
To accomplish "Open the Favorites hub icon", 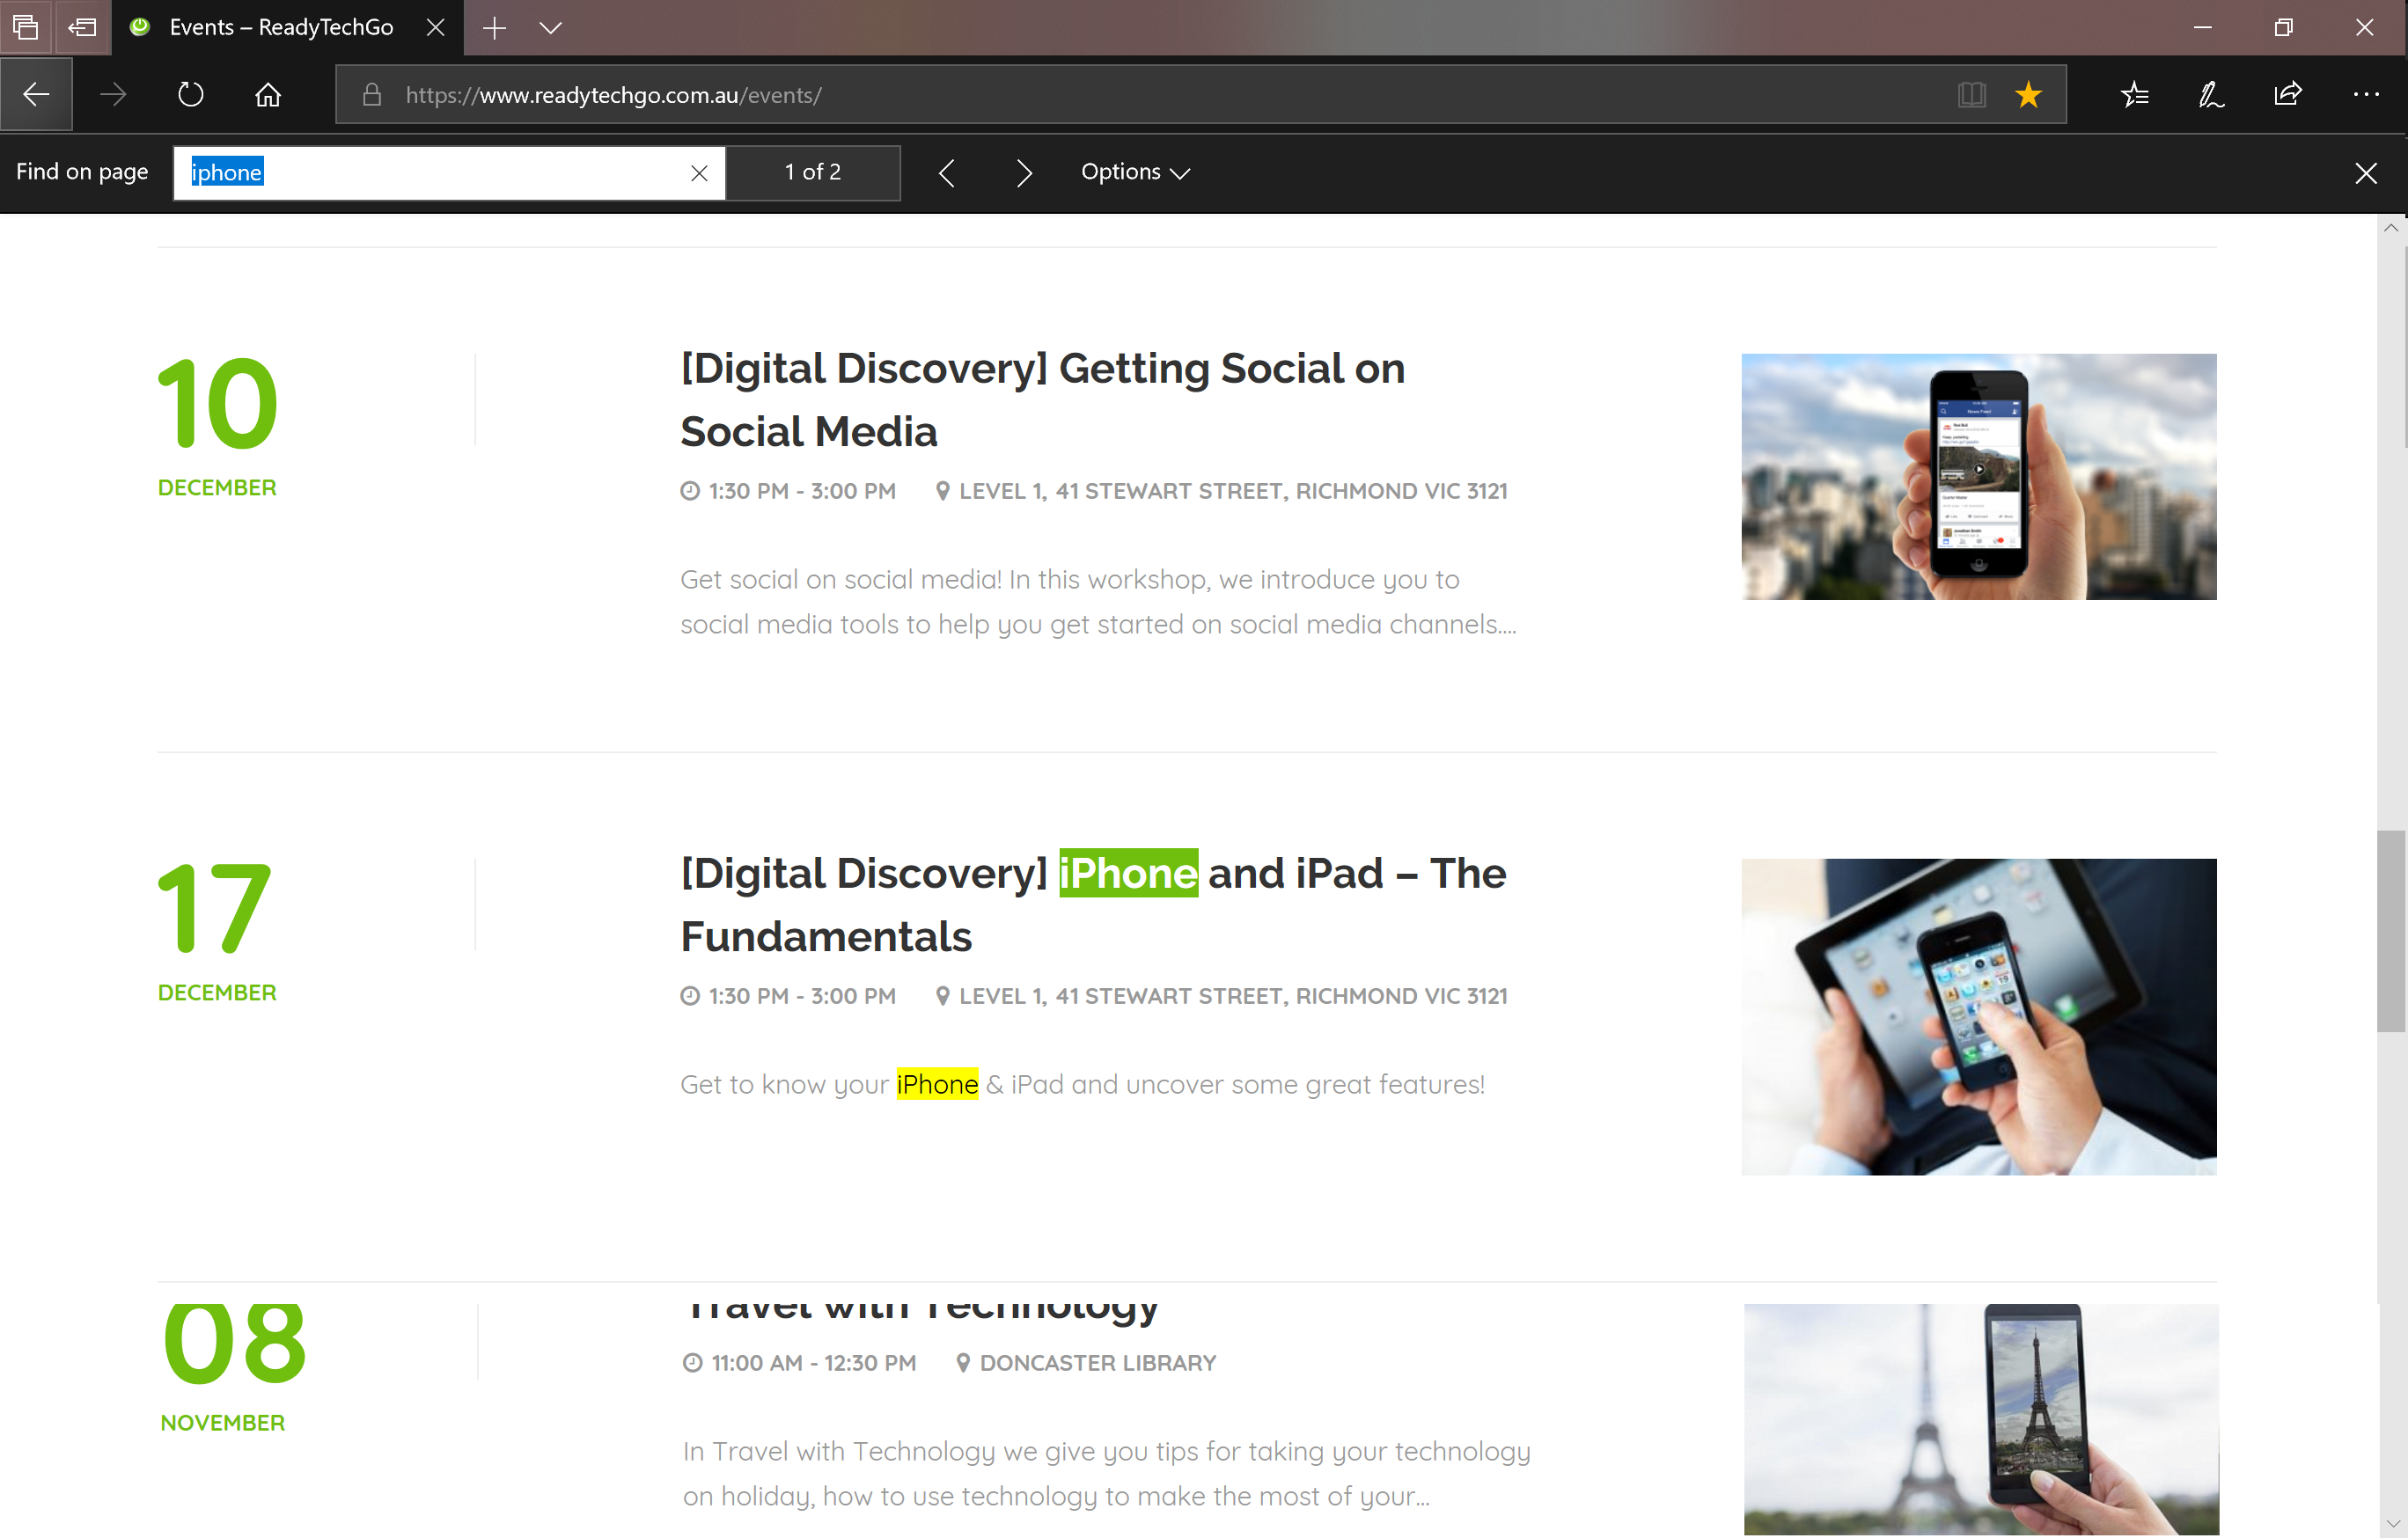I will coord(2134,95).
